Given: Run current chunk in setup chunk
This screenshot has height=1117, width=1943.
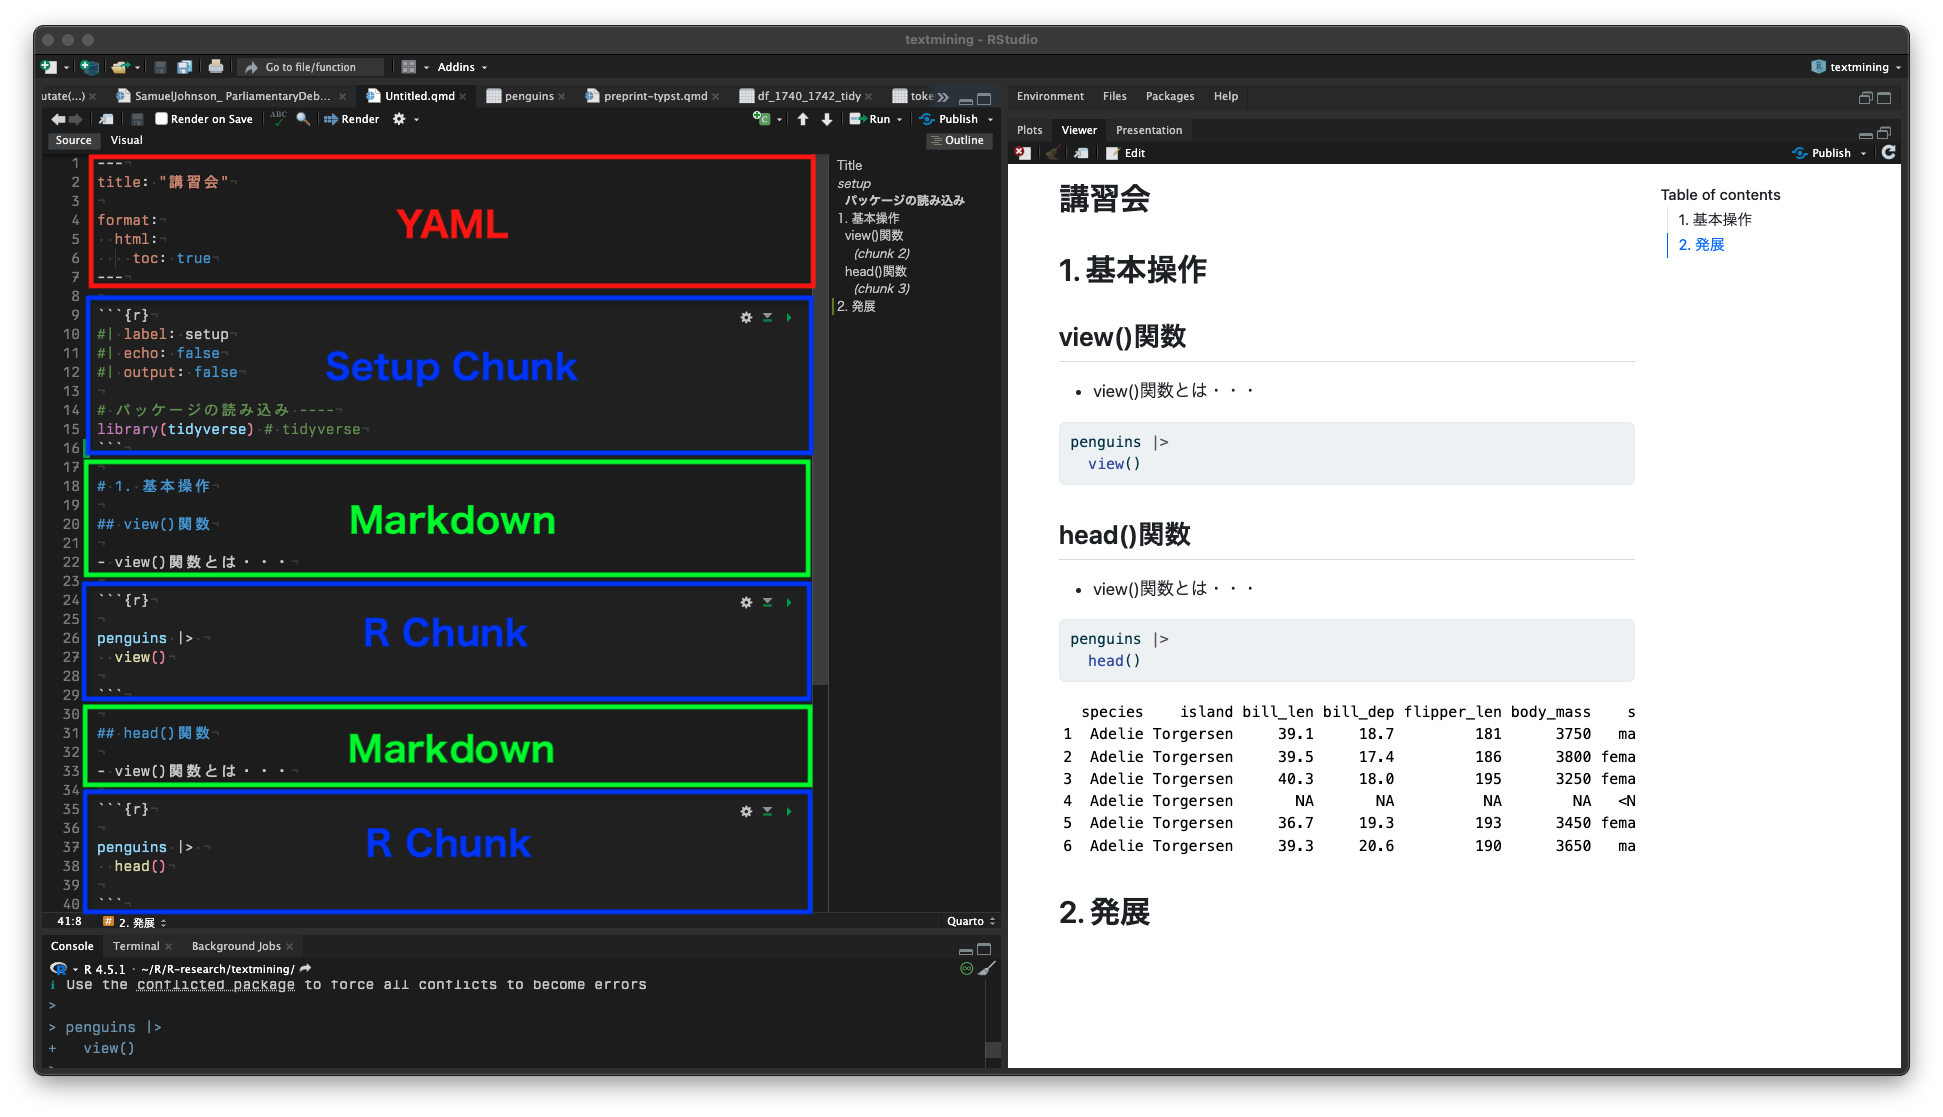Looking at the screenshot, I should click(789, 317).
